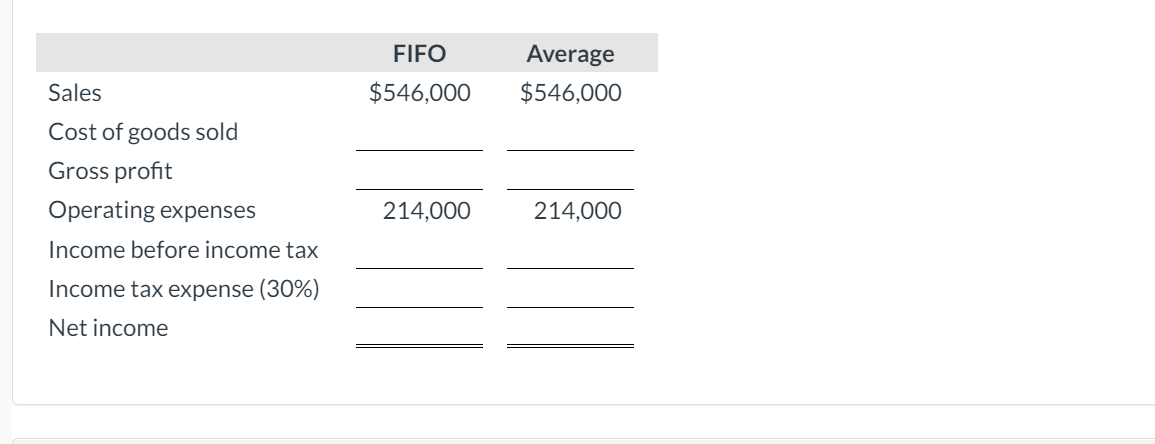Click the Average Net income blank

coord(570,328)
